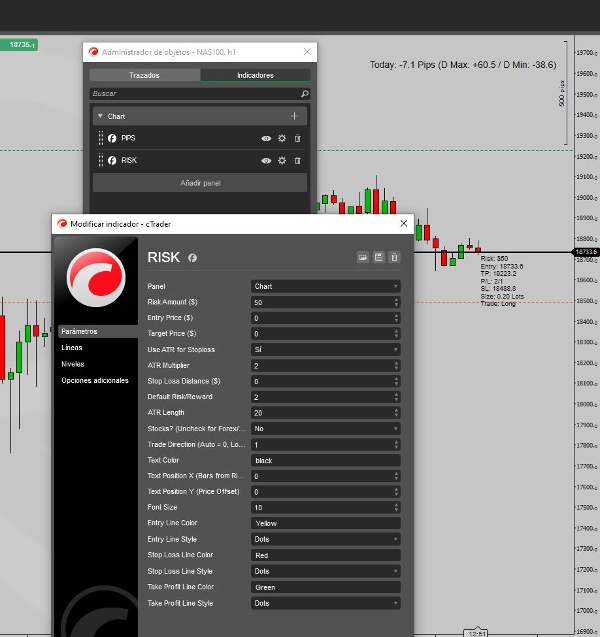Image resolution: width=600 pixels, height=637 pixels.
Task: Click the Default Risk/Reward stepper arrows
Action: [396, 397]
